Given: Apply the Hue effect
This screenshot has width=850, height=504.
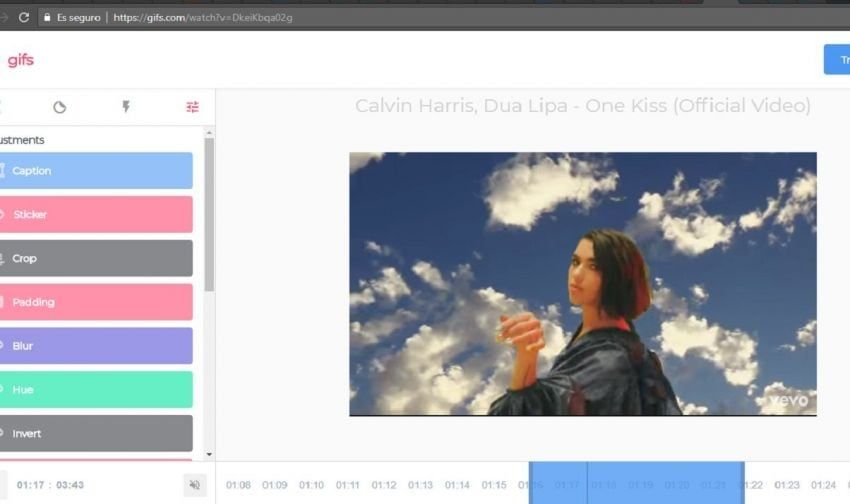Looking at the screenshot, I should point(95,390).
